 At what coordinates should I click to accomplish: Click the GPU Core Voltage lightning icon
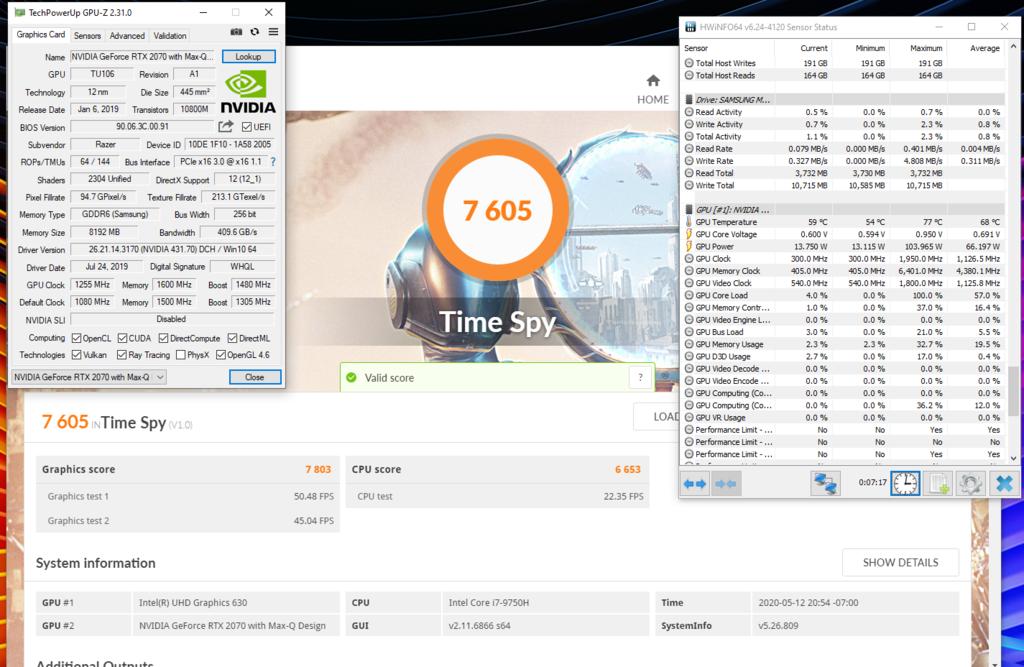(x=688, y=234)
